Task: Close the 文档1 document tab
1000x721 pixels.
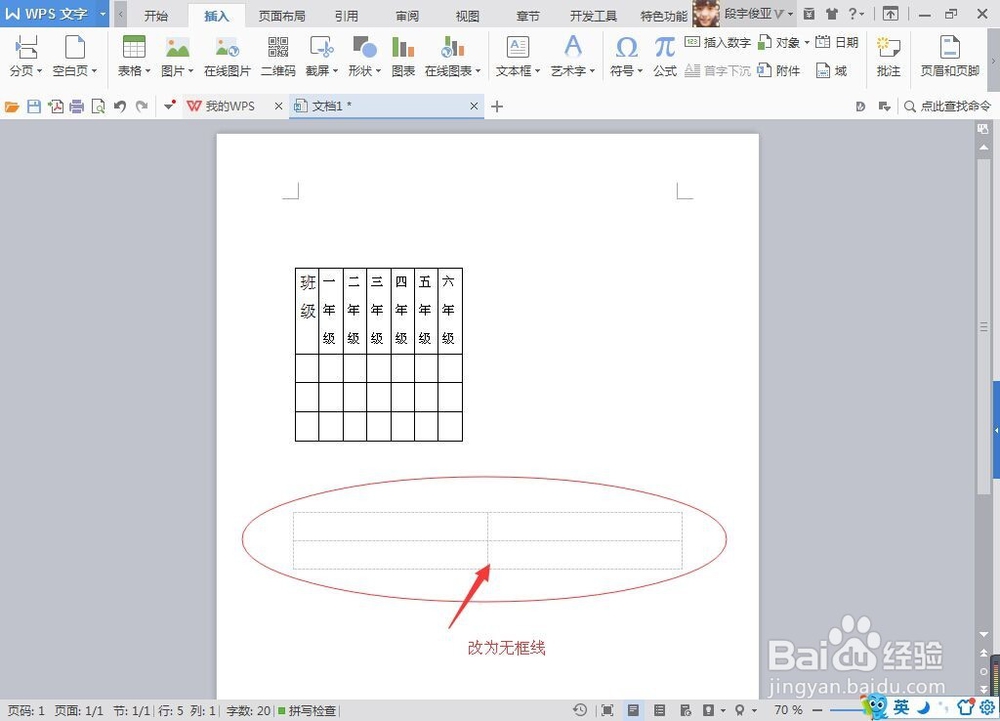Action: [x=474, y=106]
